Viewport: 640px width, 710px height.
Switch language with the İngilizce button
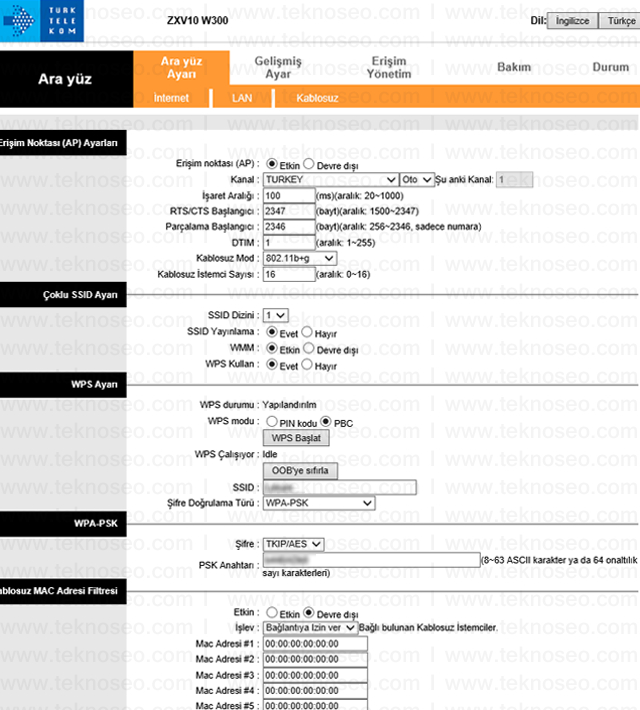[x=572, y=21]
